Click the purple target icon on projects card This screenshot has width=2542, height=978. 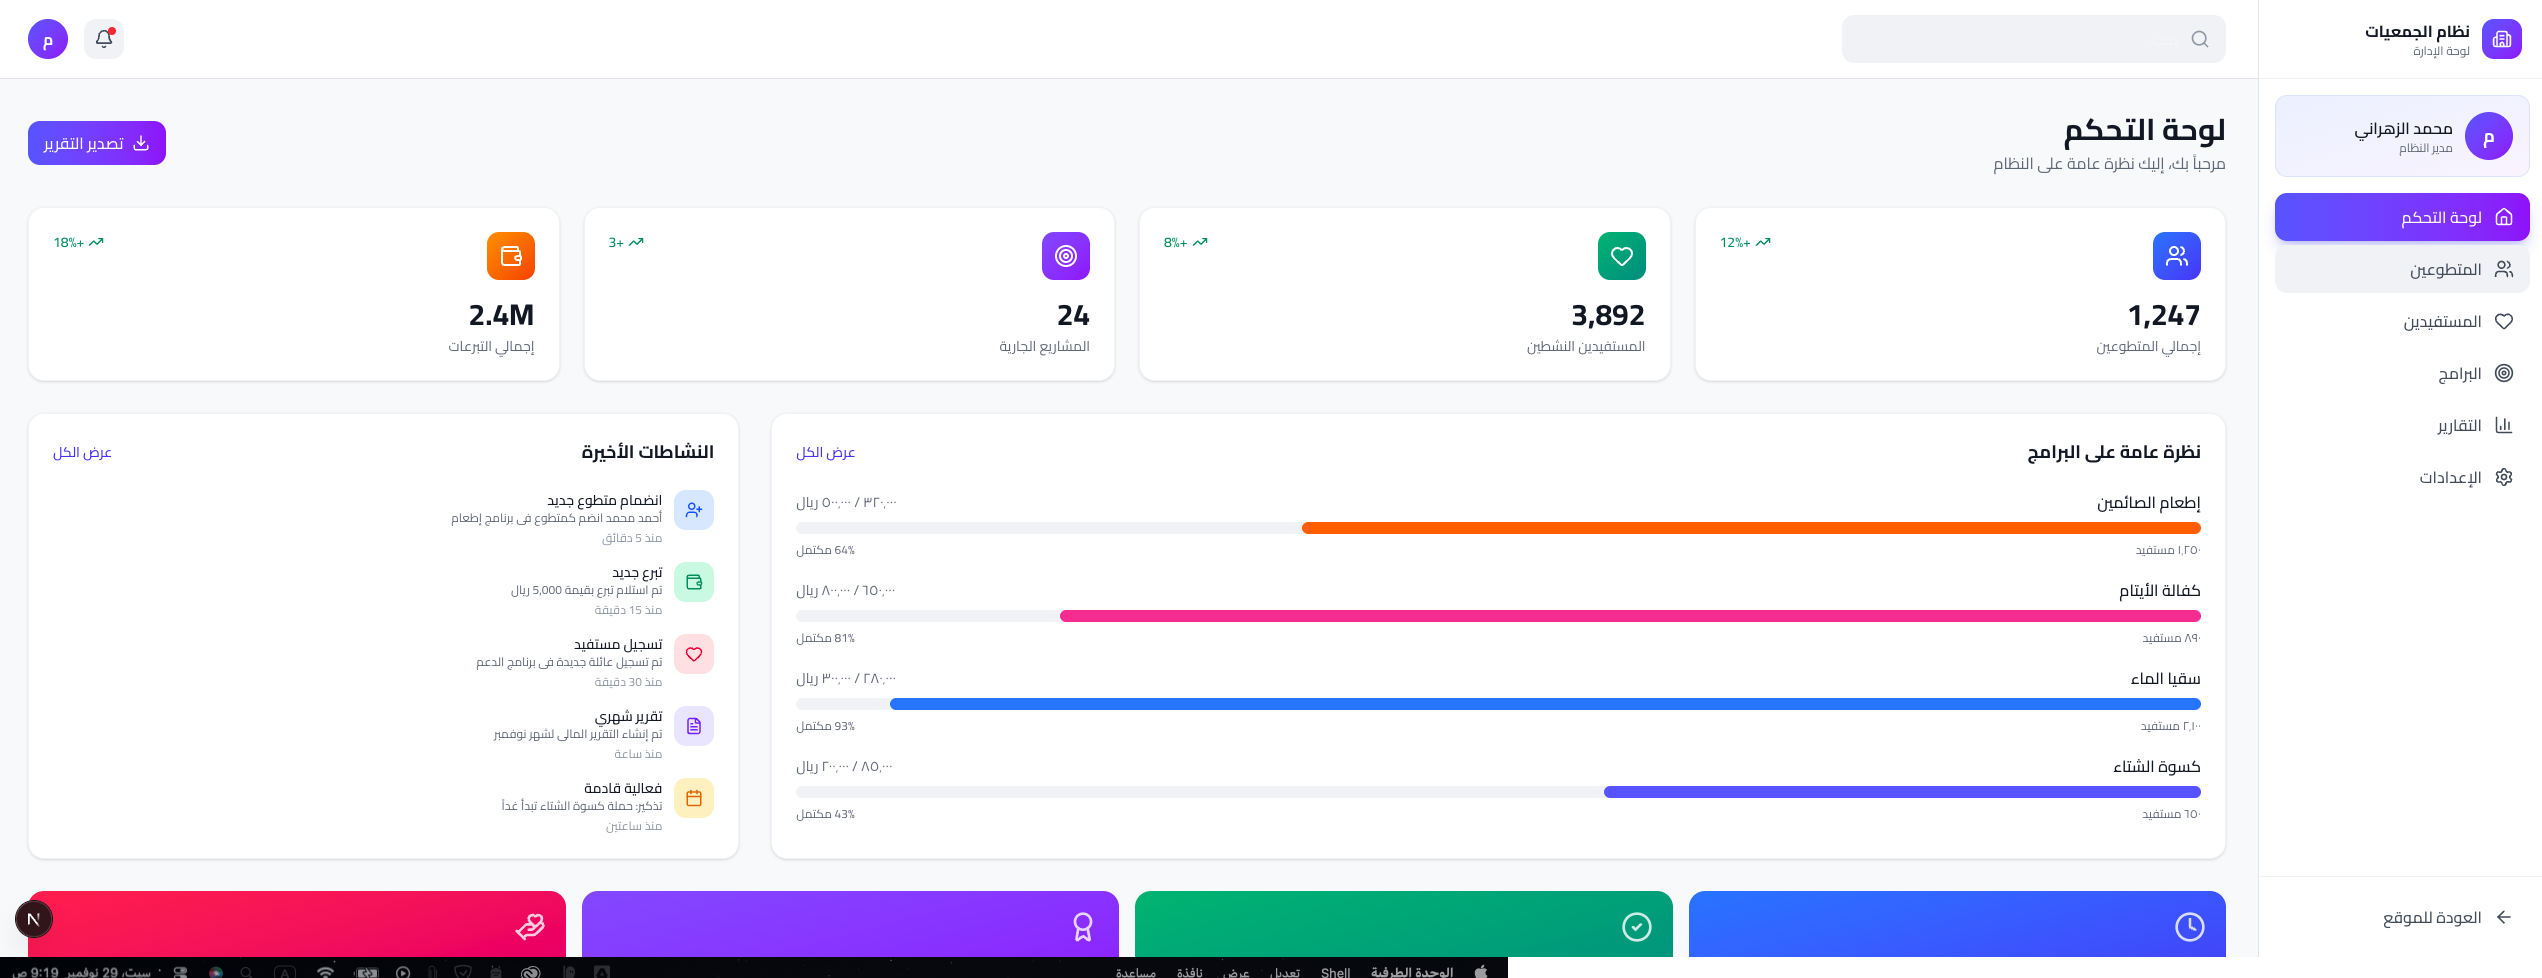point(1065,256)
